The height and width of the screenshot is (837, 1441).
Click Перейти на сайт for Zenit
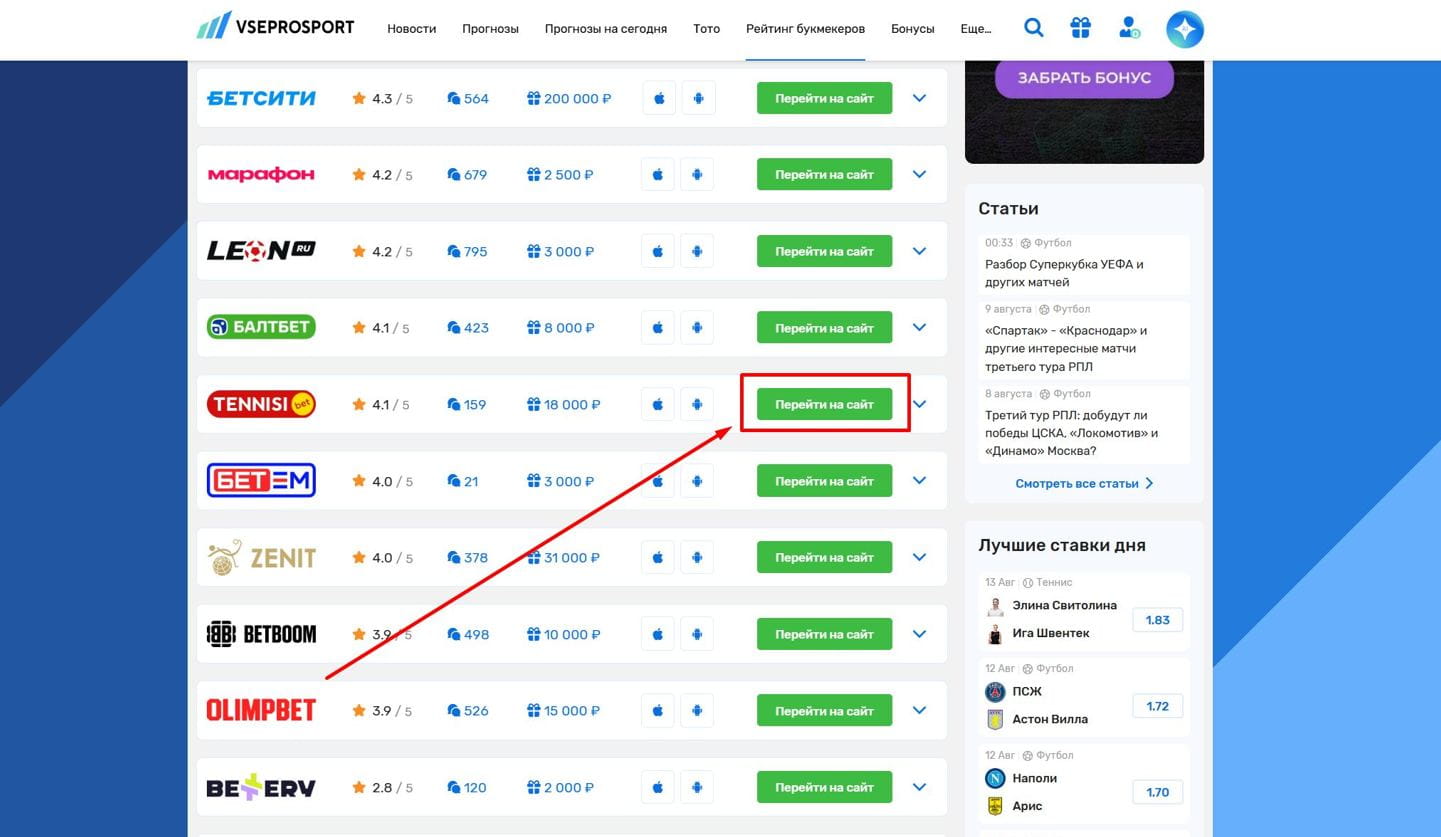(x=824, y=558)
